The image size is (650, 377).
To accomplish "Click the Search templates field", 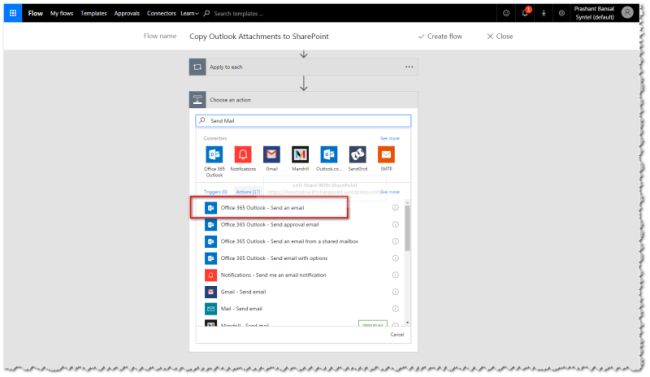I will coord(238,13).
